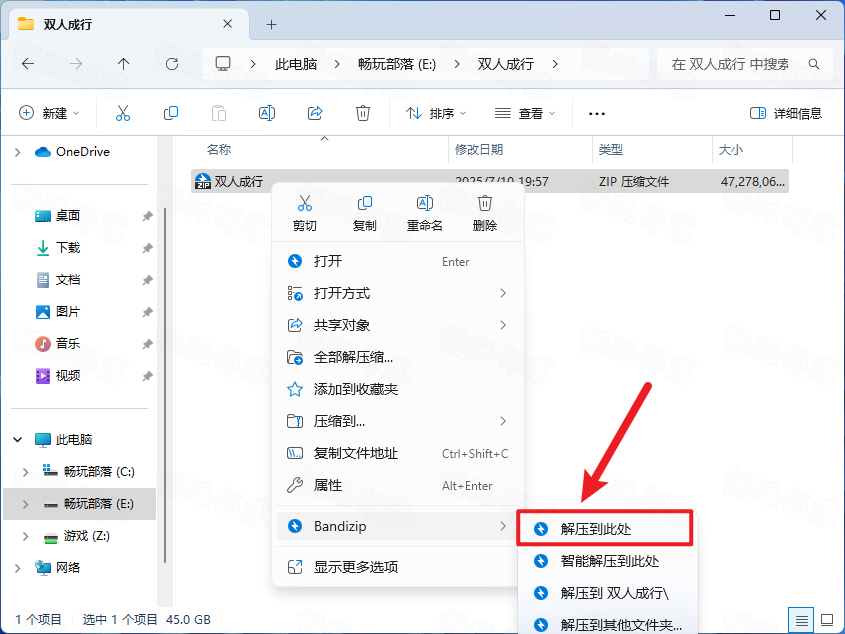Image resolution: width=845 pixels, height=634 pixels.
Task: Click the Share icon in the toolbar
Action: click(x=315, y=113)
